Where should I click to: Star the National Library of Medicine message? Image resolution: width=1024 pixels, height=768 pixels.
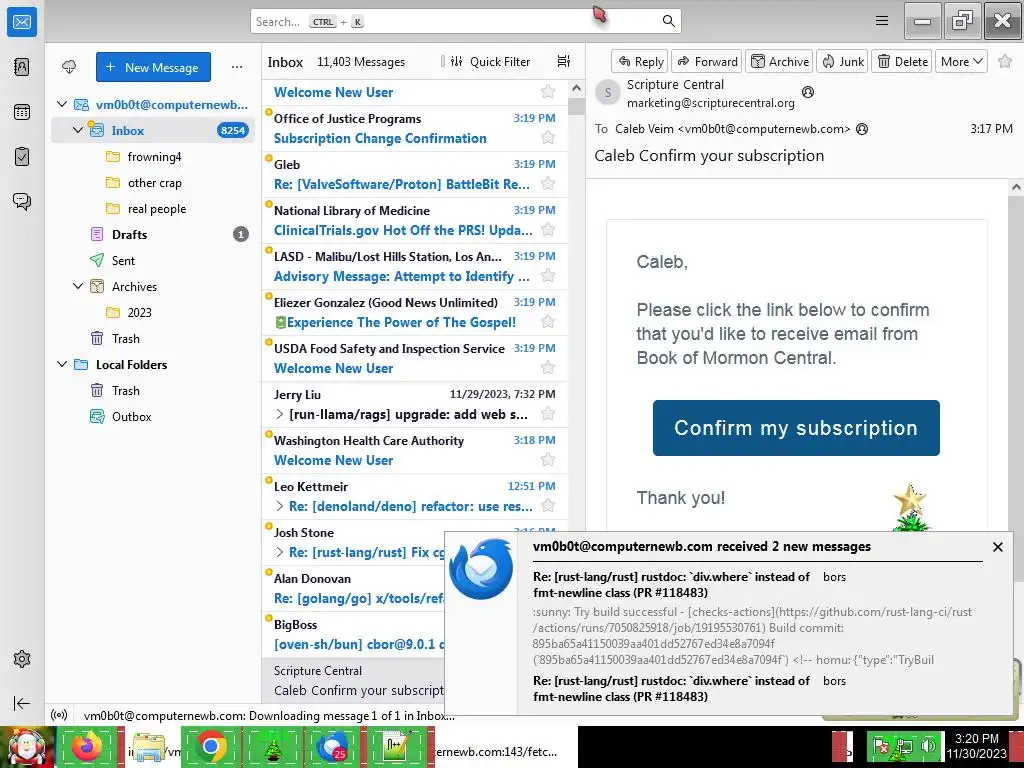(548, 230)
